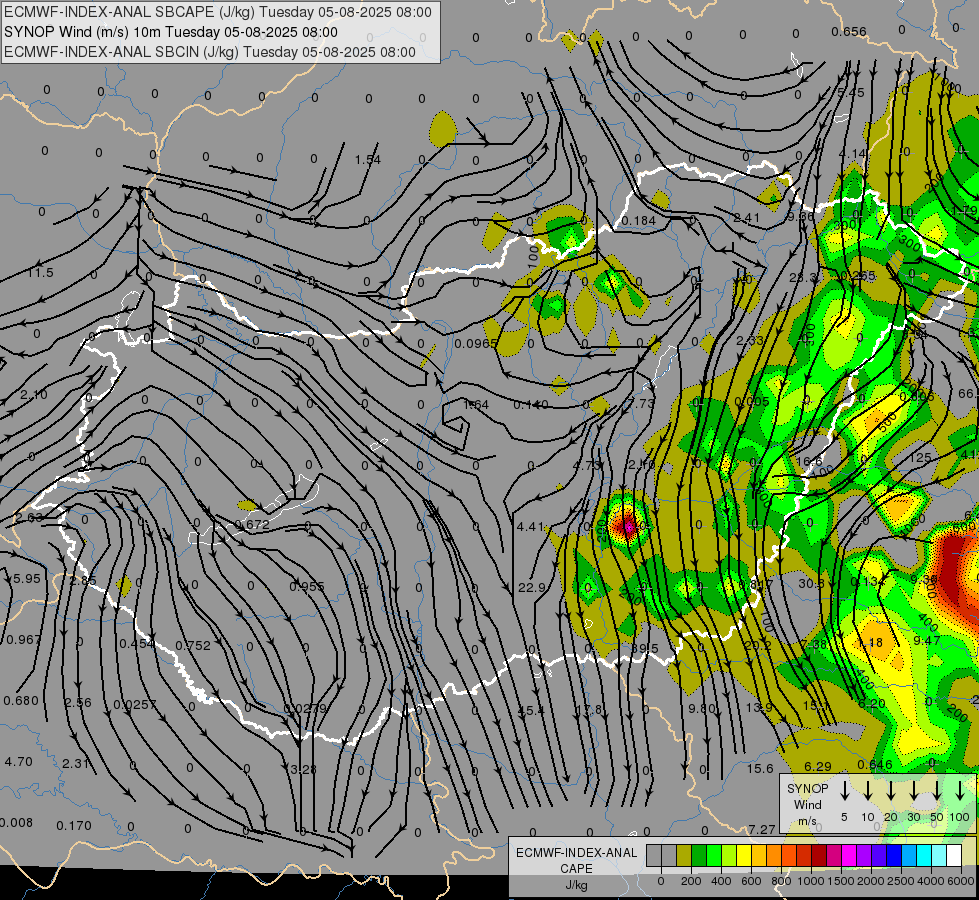The height and width of the screenshot is (900, 979).
Task: Click the map value 4.41
Action: (530, 527)
